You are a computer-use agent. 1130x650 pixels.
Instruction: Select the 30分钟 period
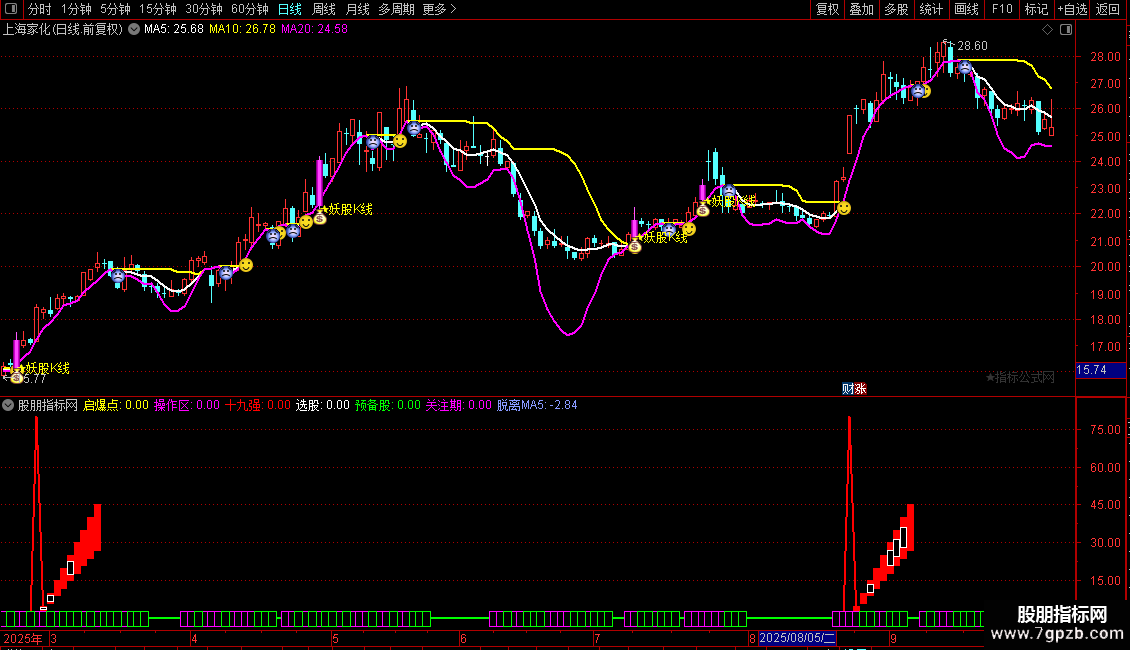click(x=203, y=9)
